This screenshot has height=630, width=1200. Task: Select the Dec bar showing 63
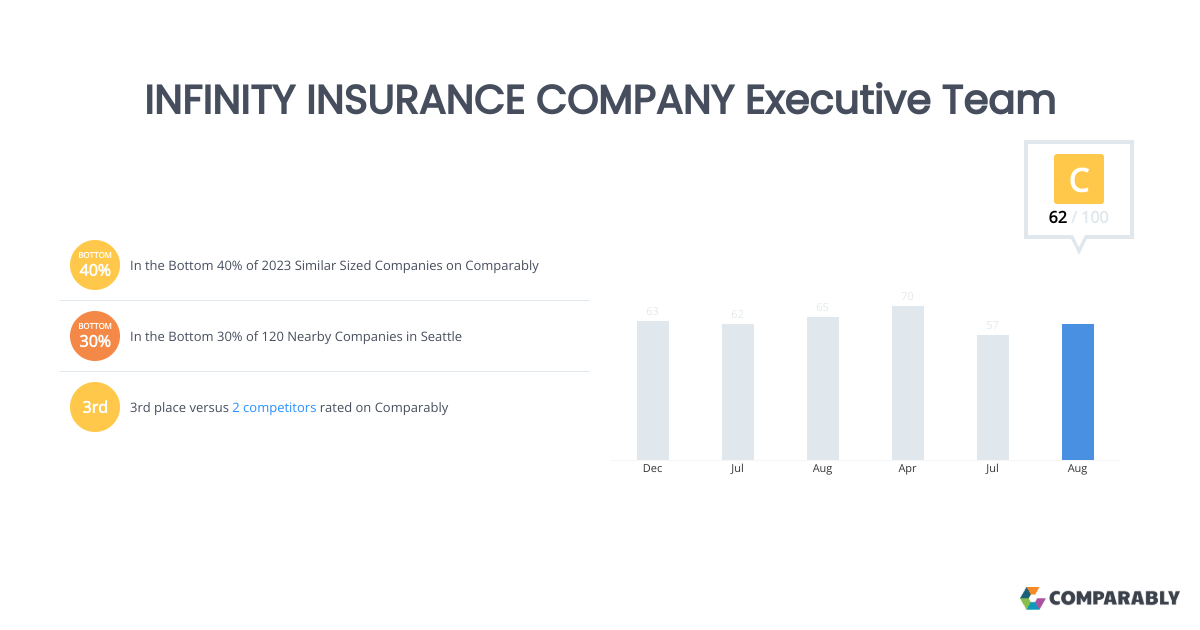pyautogui.click(x=653, y=390)
